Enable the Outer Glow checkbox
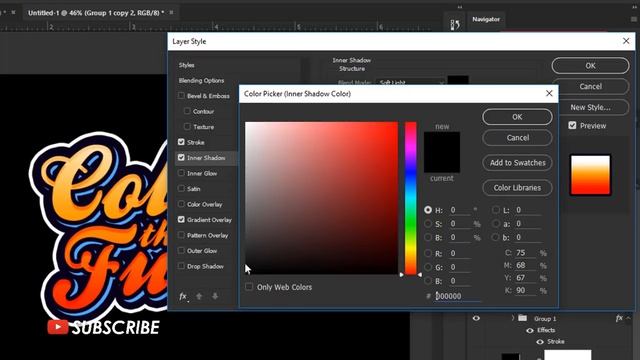 (x=181, y=251)
